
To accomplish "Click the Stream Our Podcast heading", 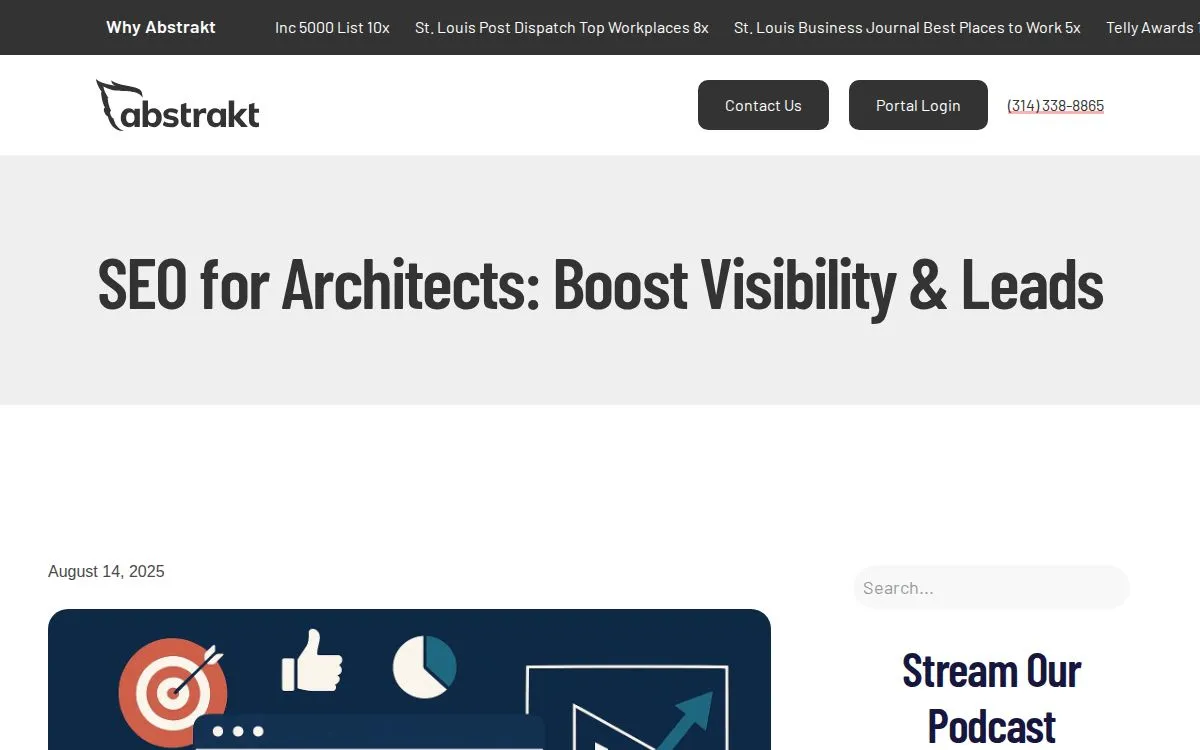I will point(991,698).
